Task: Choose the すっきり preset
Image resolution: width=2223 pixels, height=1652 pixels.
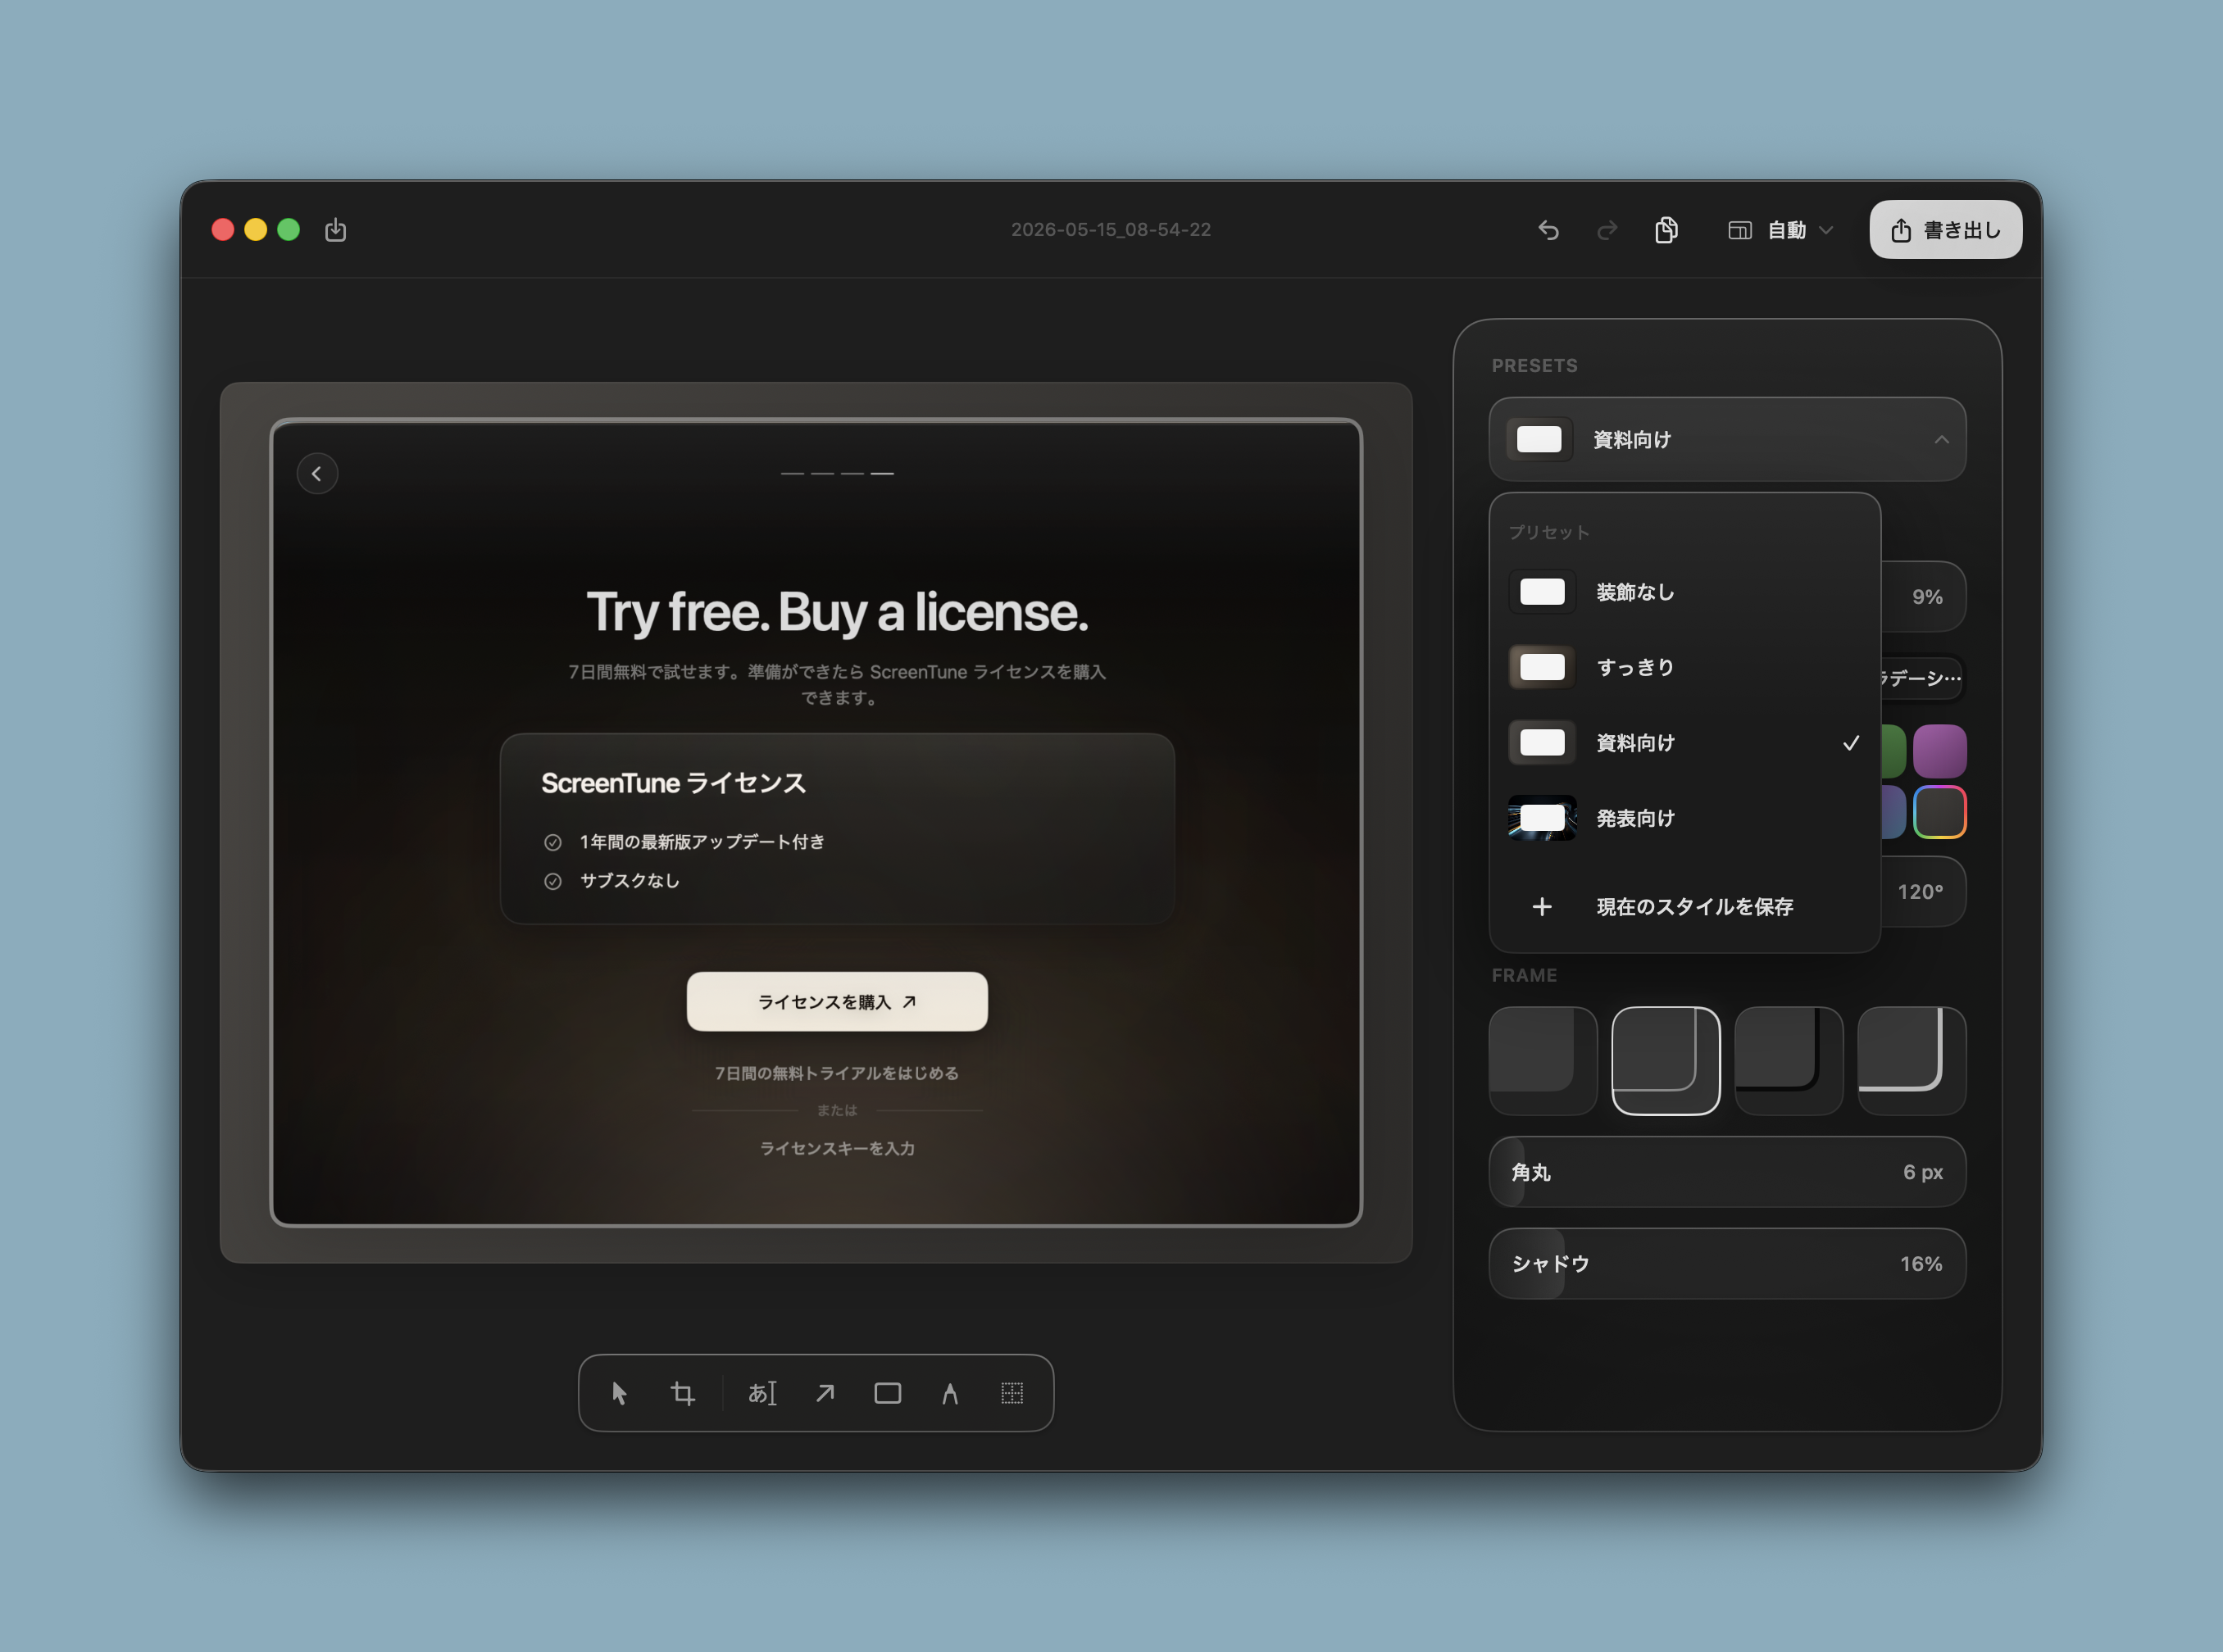Action: click(1684, 667)
